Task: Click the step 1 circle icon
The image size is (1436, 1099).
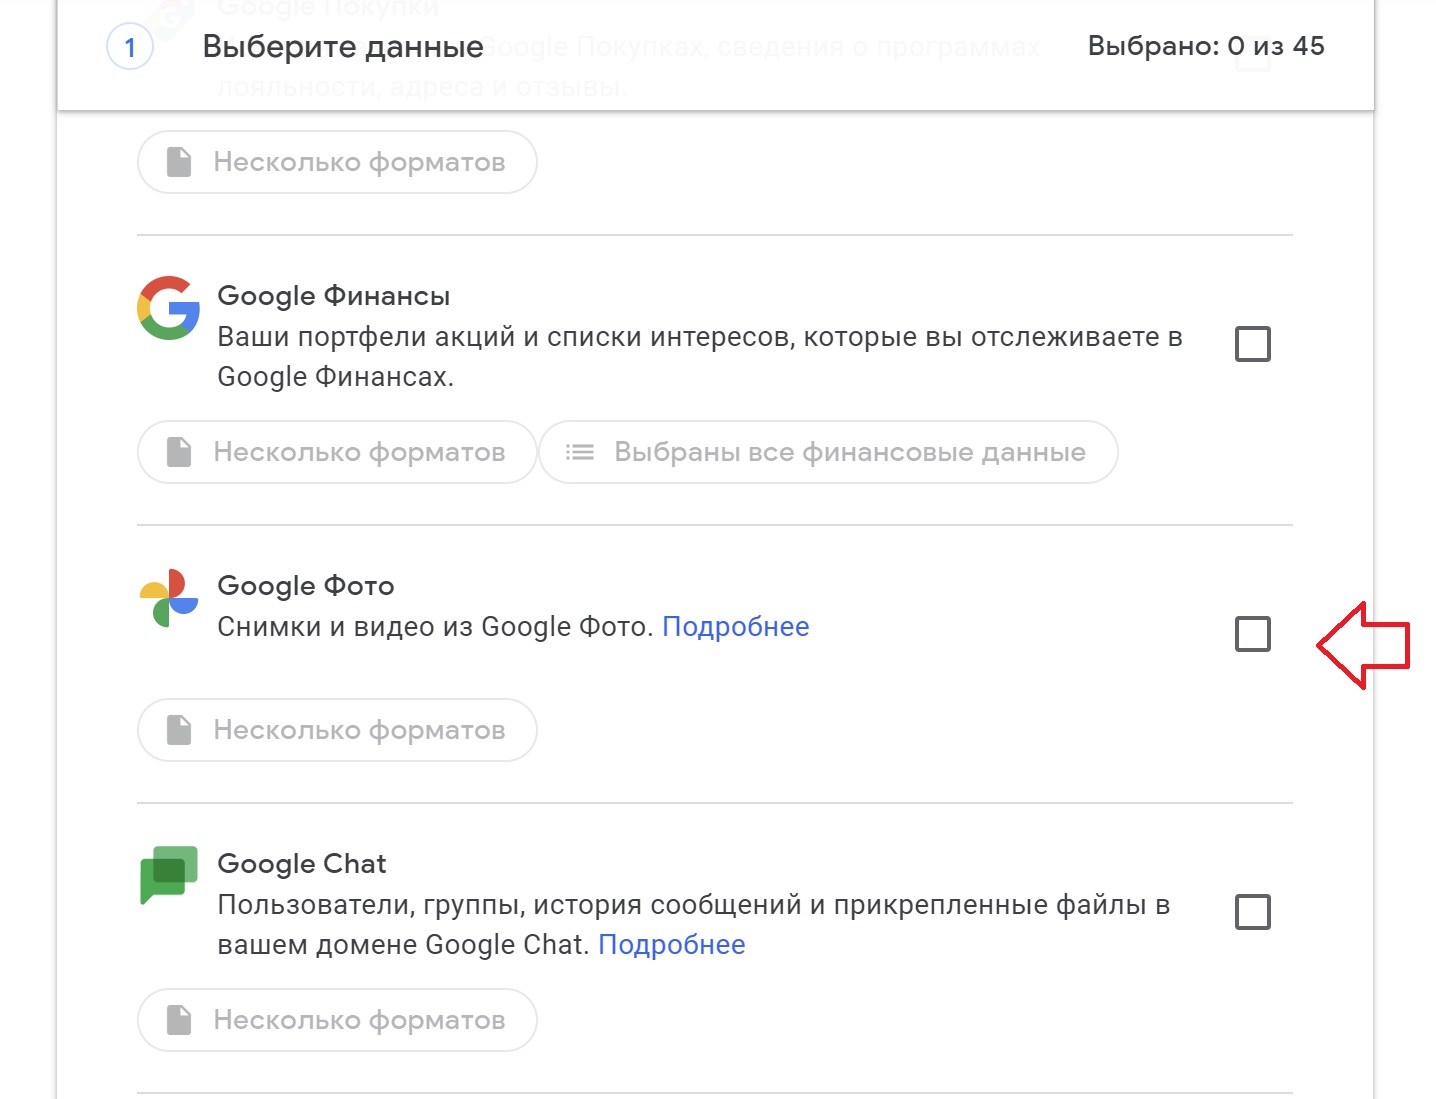Action: pos(130,47)
